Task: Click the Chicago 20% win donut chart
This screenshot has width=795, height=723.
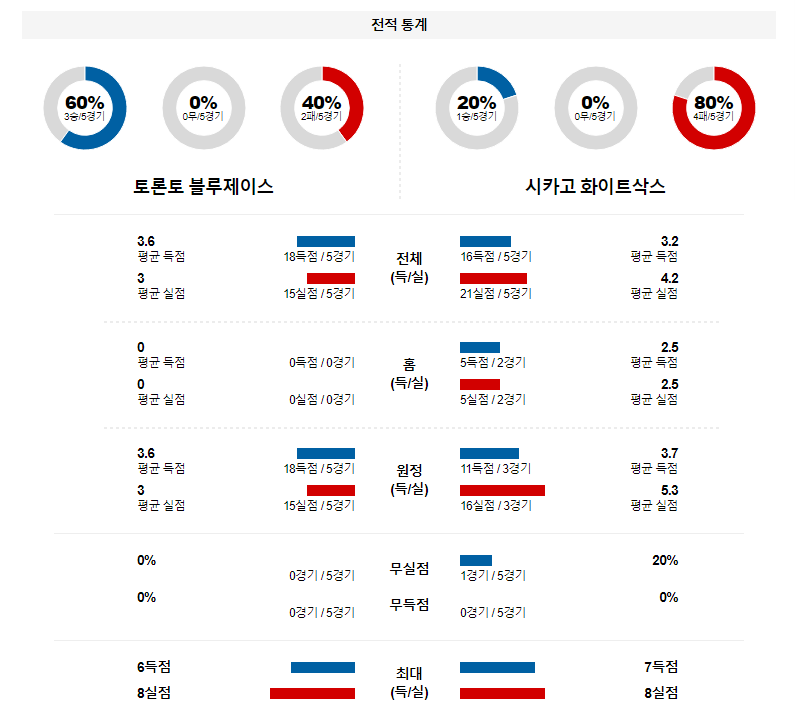Action: coord(477,108)
